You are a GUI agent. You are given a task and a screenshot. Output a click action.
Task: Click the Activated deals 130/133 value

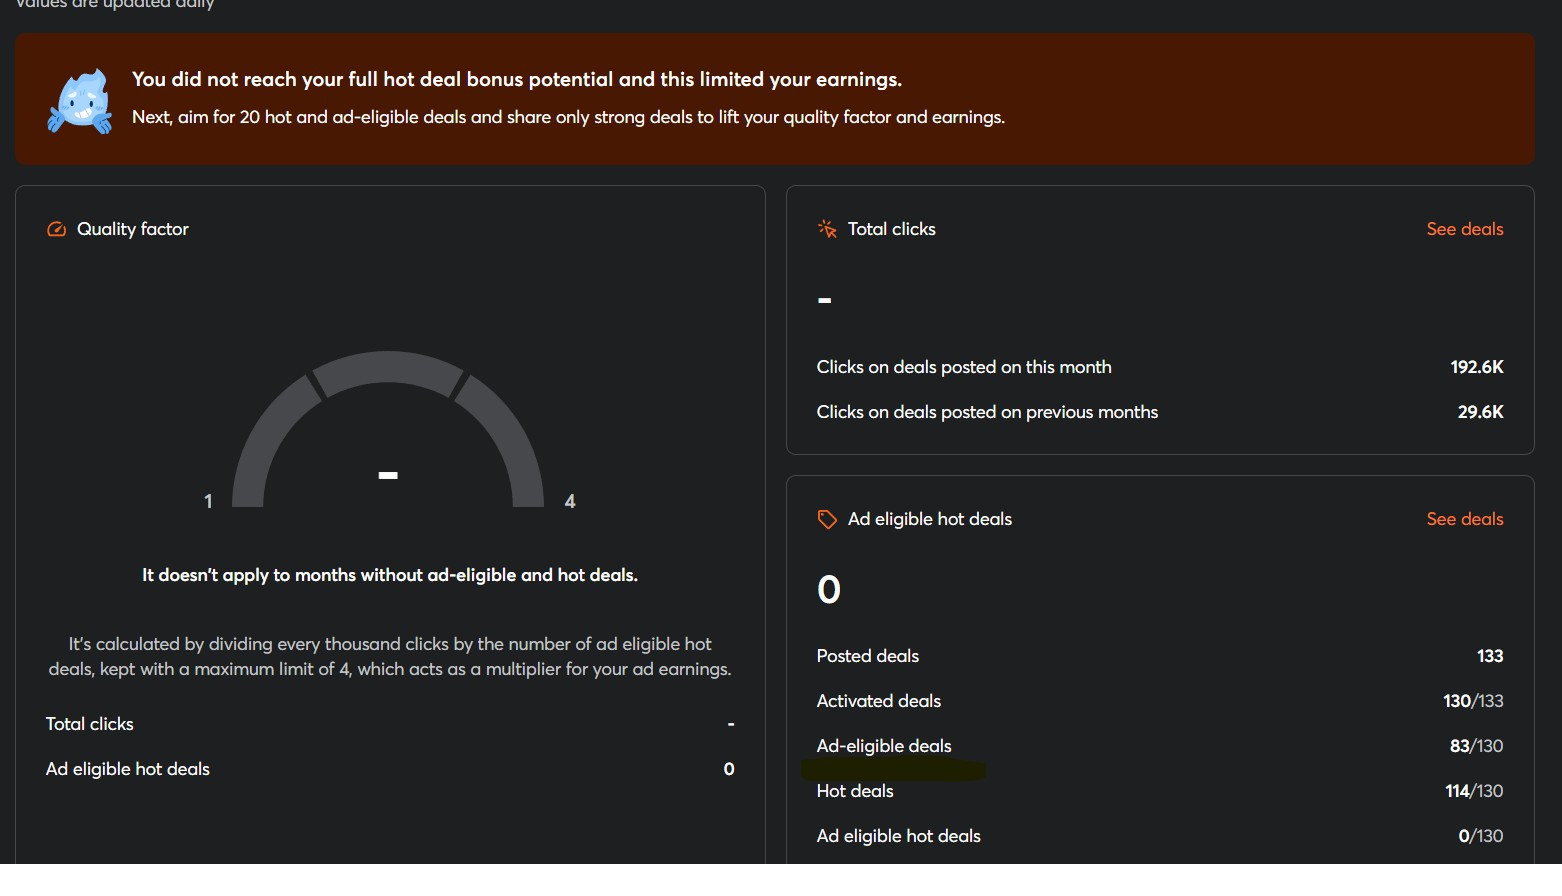pyautogui.click(x=1472, y=701)
